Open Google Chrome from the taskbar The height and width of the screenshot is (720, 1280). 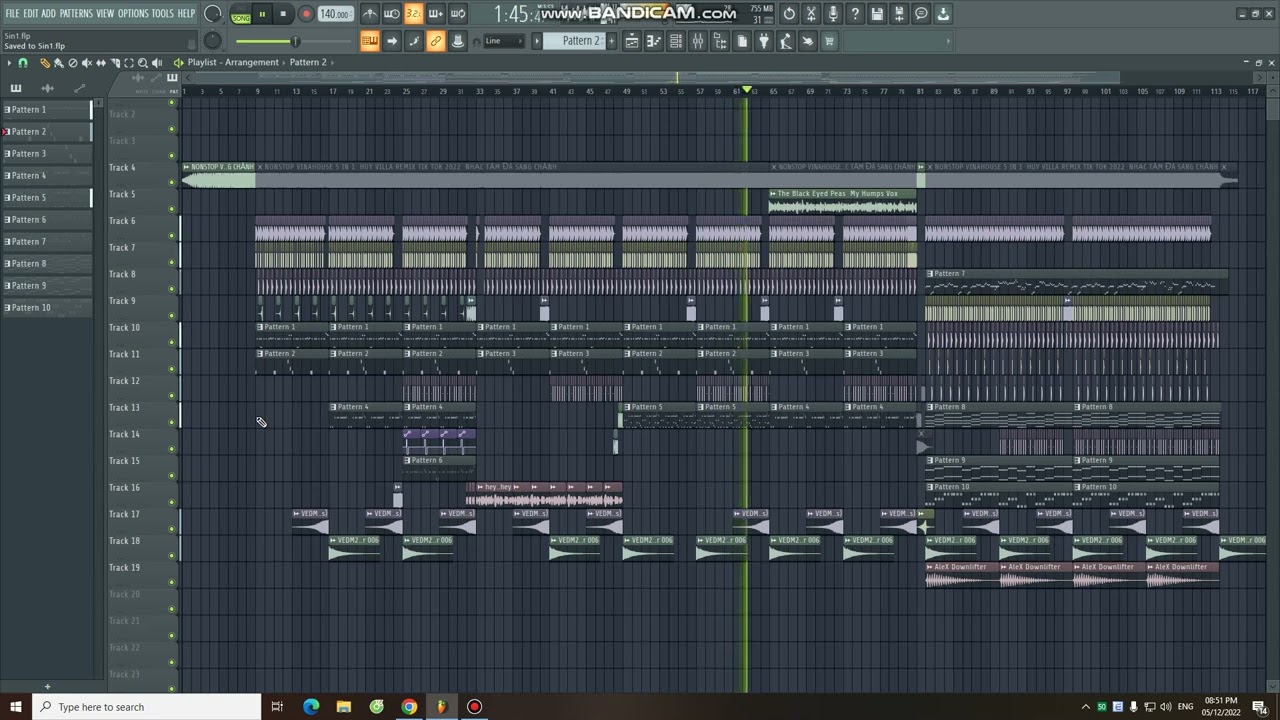pyautogui.click(x=409, y=707)
